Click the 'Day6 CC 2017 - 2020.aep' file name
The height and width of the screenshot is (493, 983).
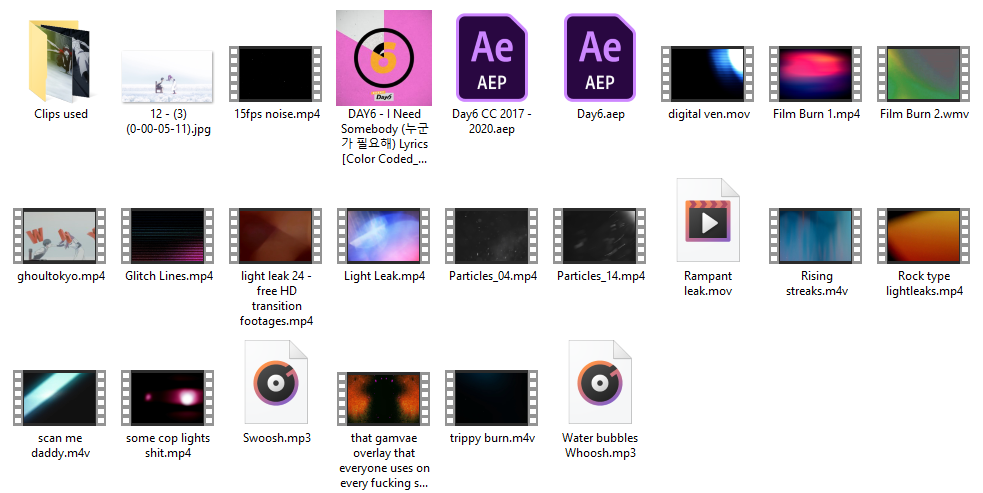tap(492, 122)
